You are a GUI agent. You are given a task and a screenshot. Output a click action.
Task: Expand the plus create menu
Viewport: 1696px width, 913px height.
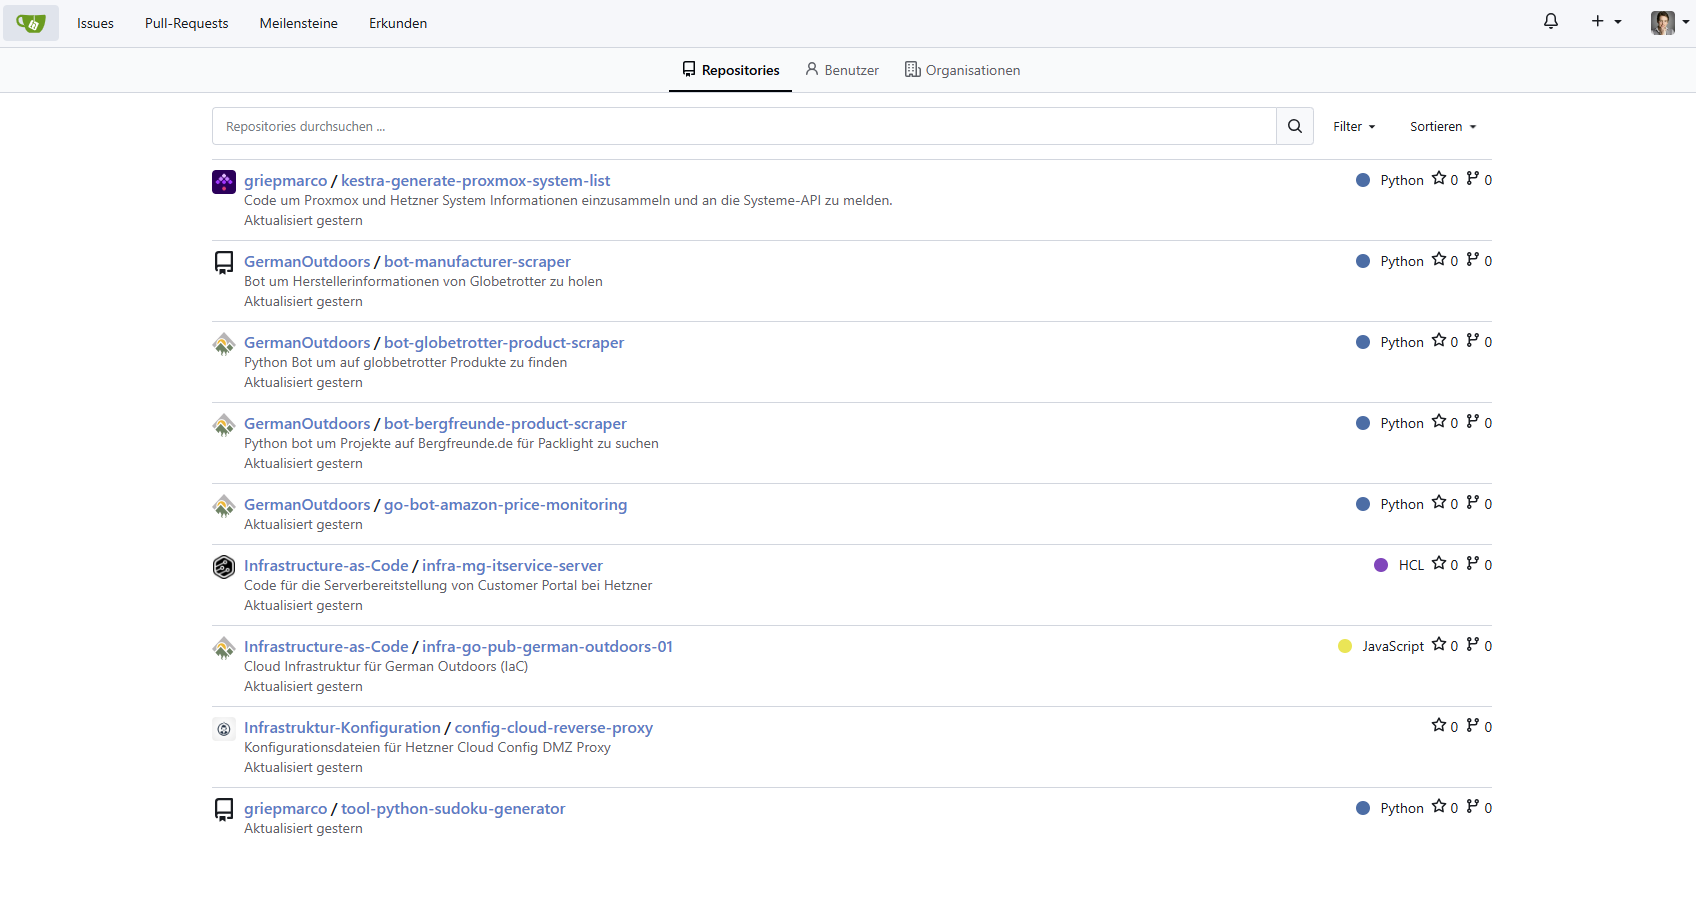click(x=1606, y=21)
